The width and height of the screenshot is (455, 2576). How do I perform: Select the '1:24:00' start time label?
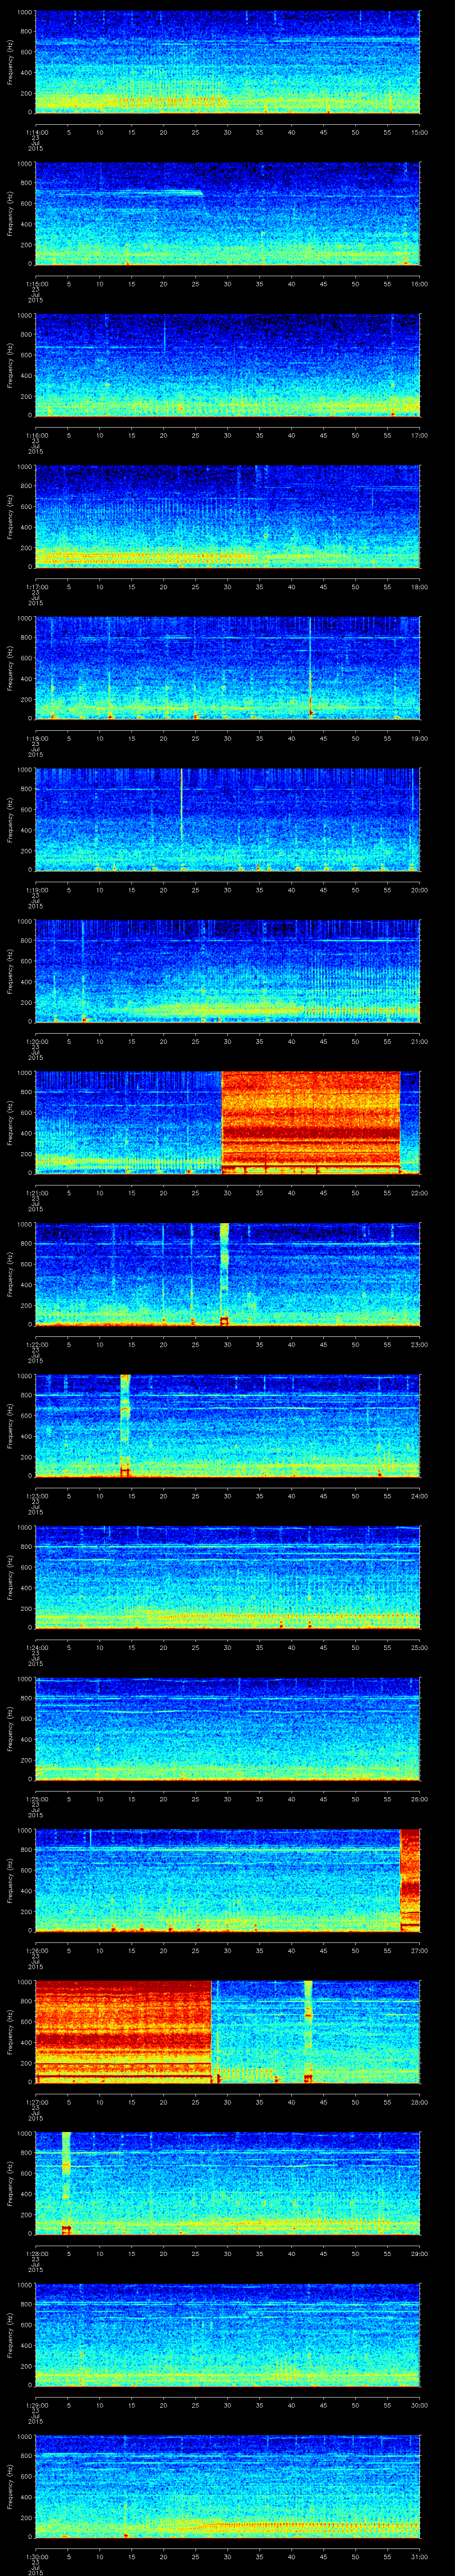[x=36, y=1648]
